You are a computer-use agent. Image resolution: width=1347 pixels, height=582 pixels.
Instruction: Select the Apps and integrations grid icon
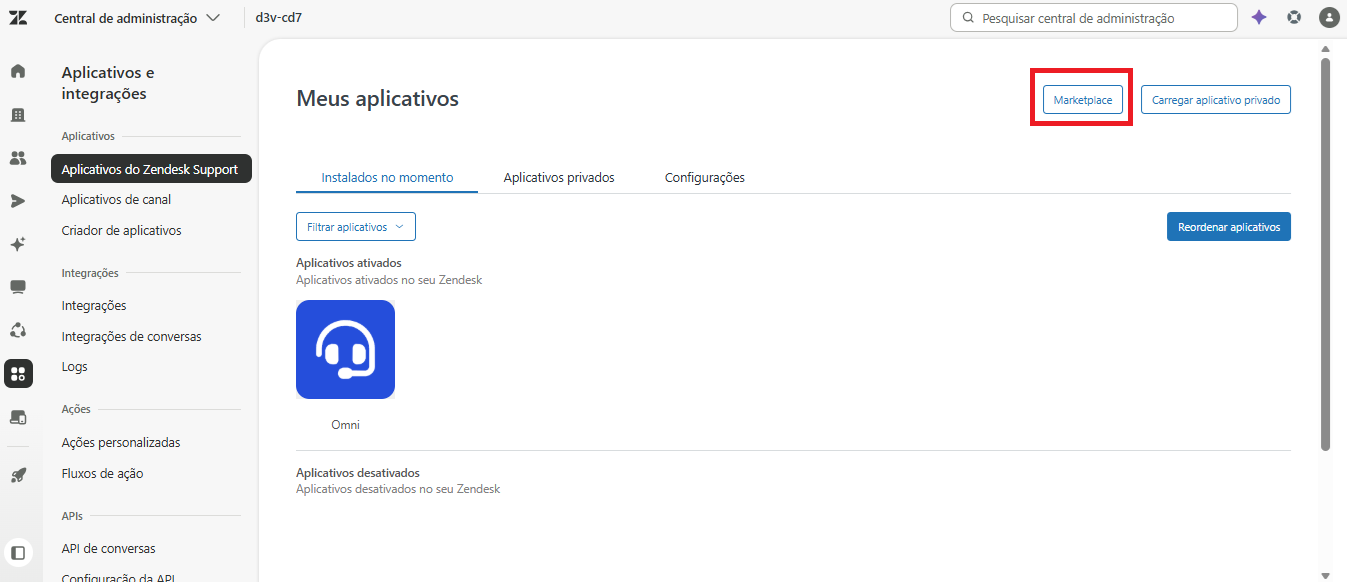point(18,374)
